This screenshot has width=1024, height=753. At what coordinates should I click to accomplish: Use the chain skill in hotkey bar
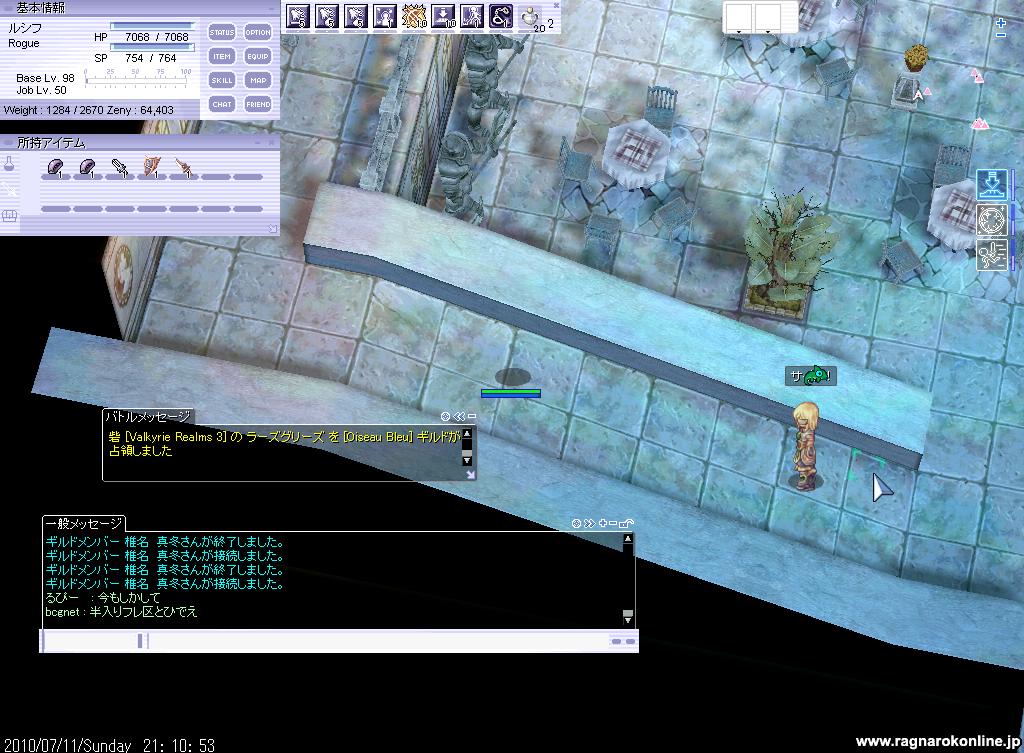point(501,16)
